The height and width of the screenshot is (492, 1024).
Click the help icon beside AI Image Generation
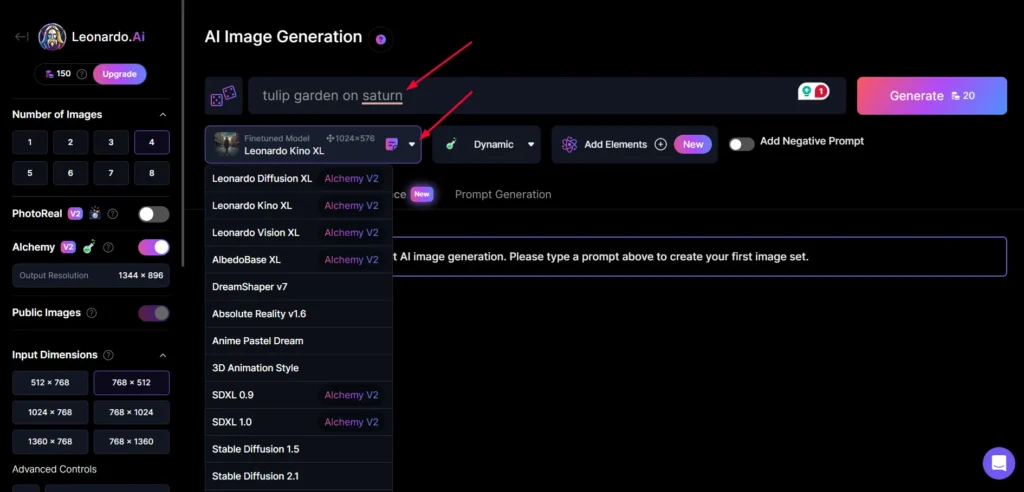380,40
